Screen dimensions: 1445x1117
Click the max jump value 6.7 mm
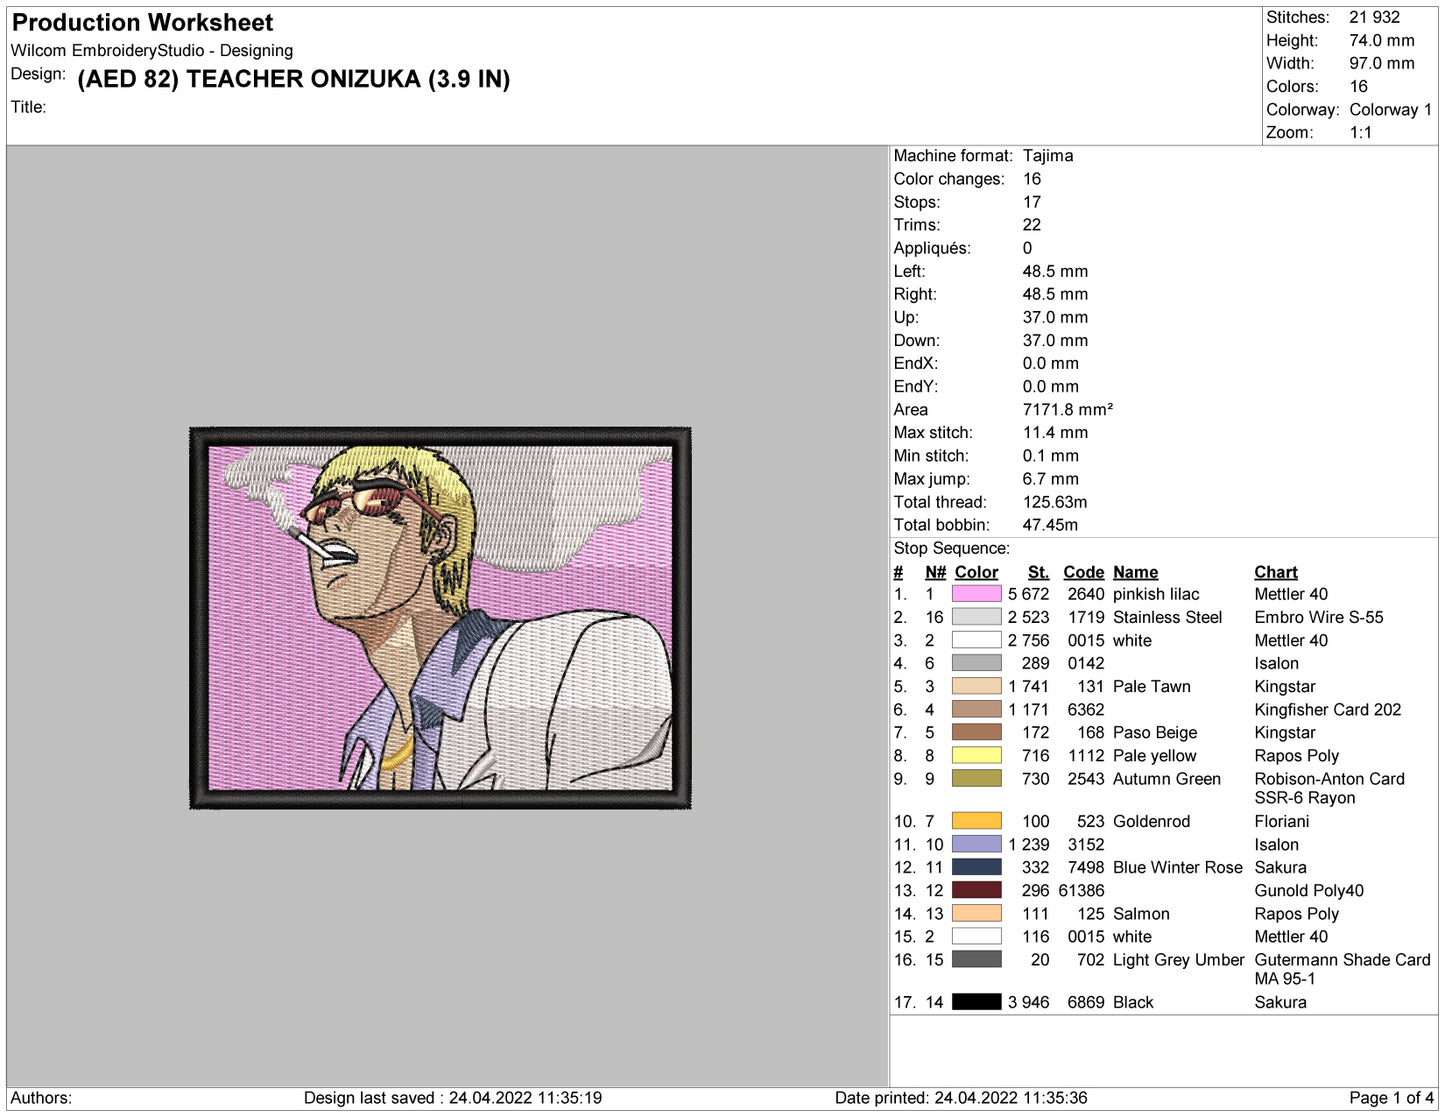click(x=1051, y=479)
